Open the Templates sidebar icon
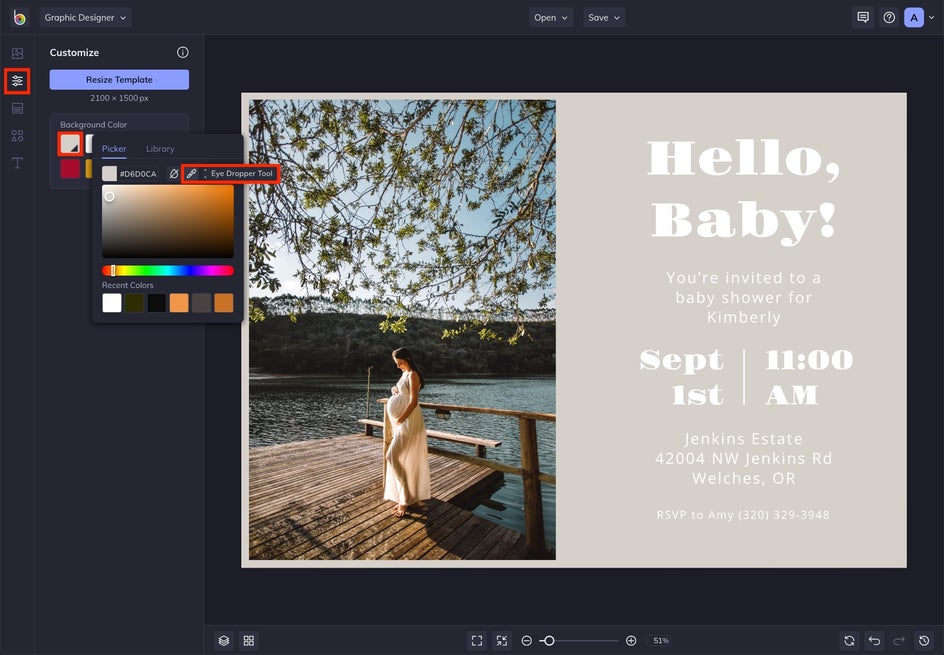944x655 pixels. (17, 108)
